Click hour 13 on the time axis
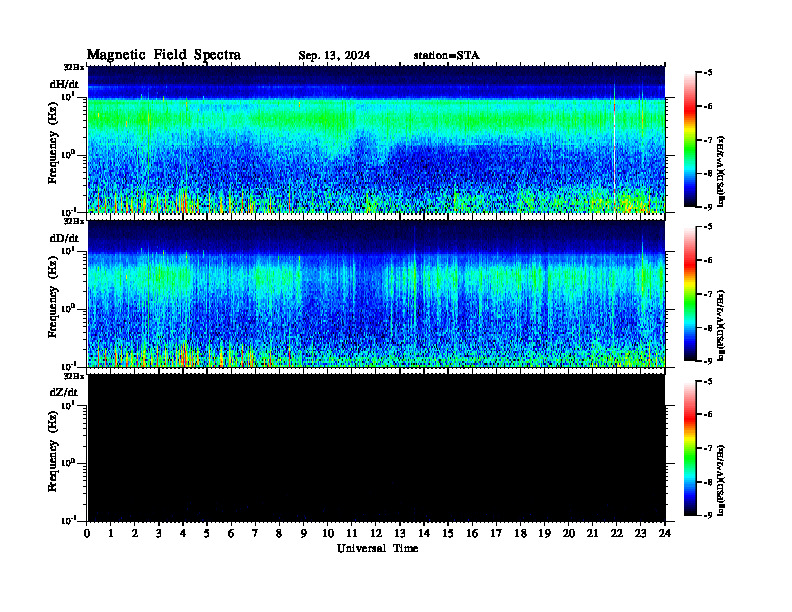Image resolution: width=792 pixels, height=612 pixels. (400, 533)
